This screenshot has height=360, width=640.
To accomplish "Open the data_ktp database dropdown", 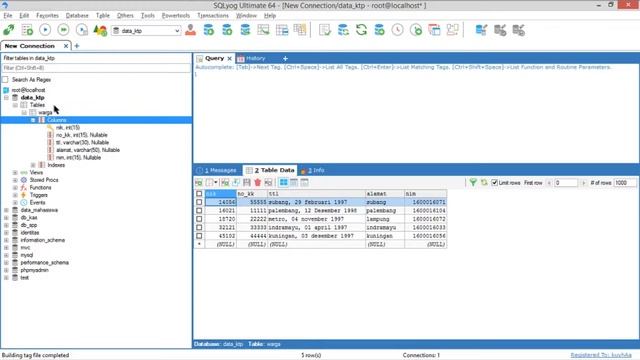I will pos(177,31).
